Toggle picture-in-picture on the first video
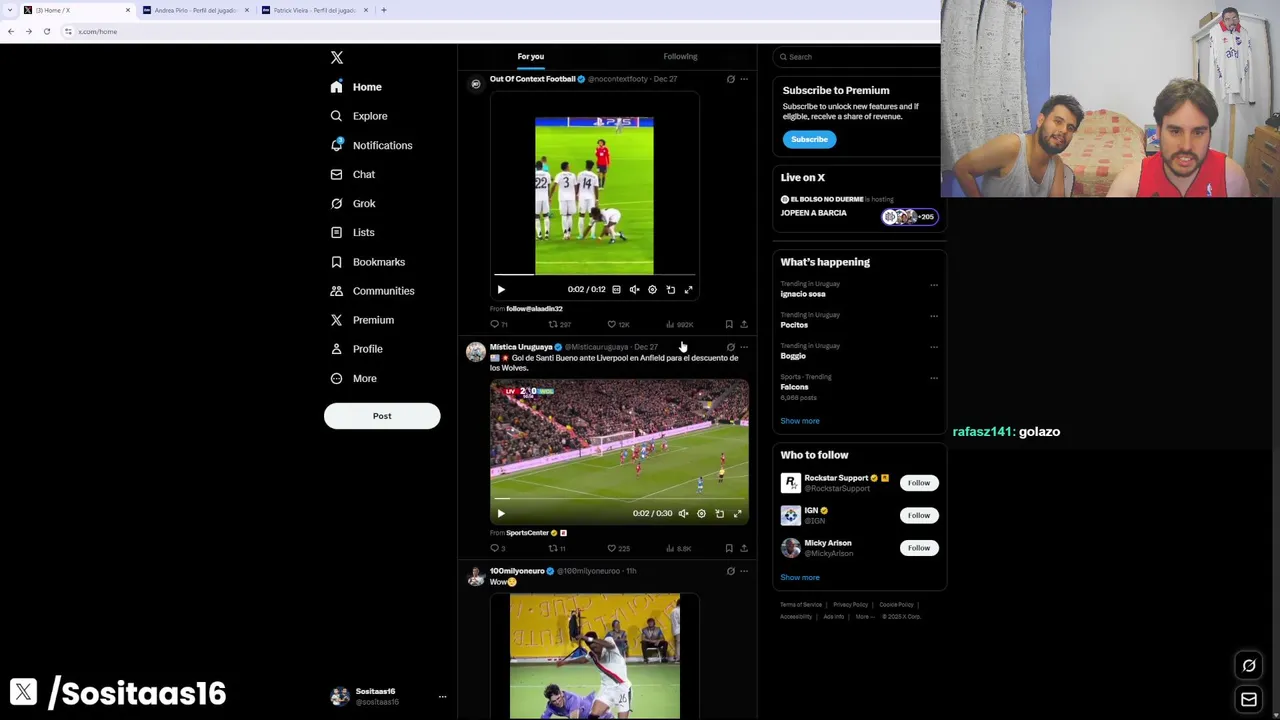The width and height of the screenshot is (1280, 720). pos(670,290)
